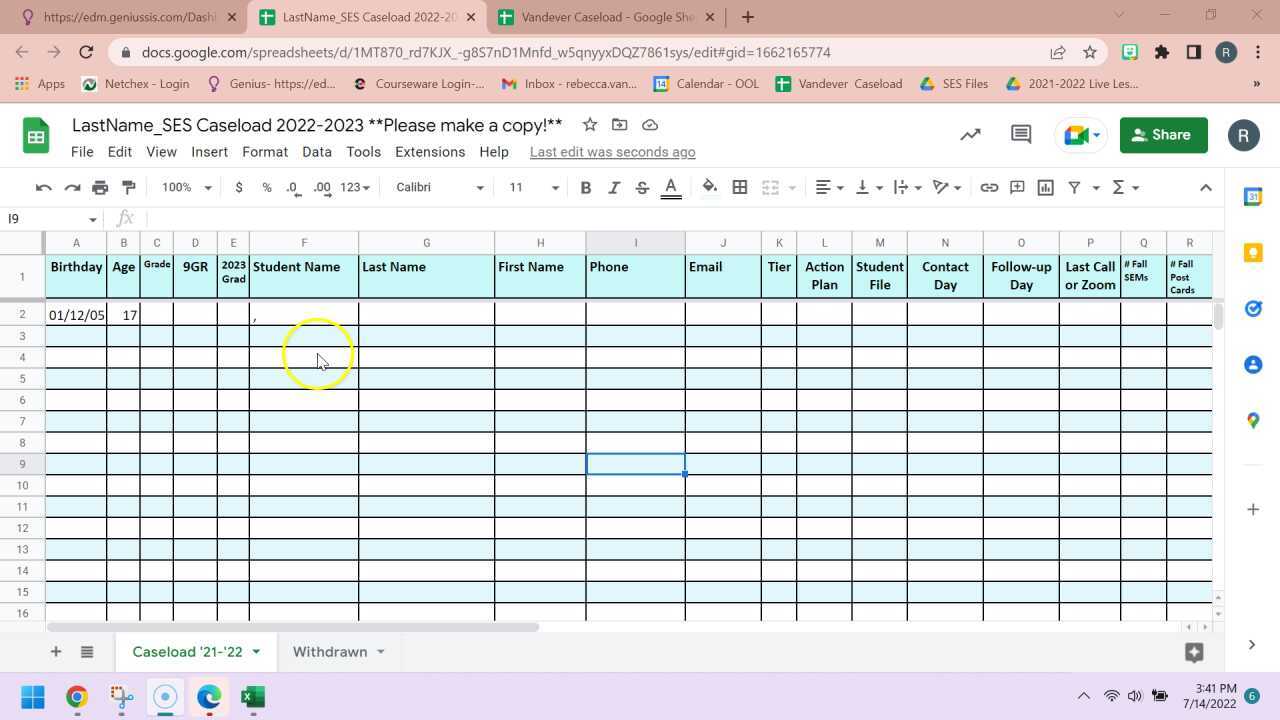Open the Extensions menu

[430, 151]
